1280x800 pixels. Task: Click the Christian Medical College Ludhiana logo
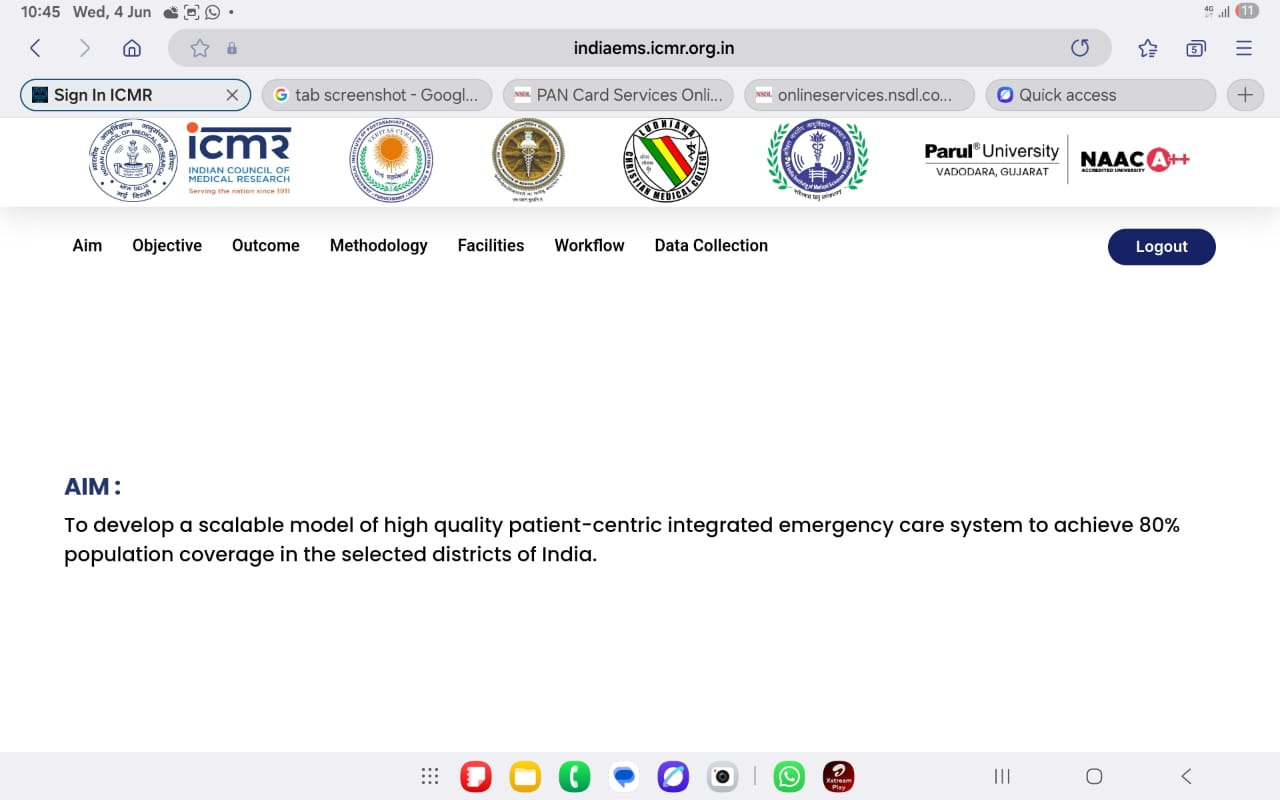click(x=665, y=160)
